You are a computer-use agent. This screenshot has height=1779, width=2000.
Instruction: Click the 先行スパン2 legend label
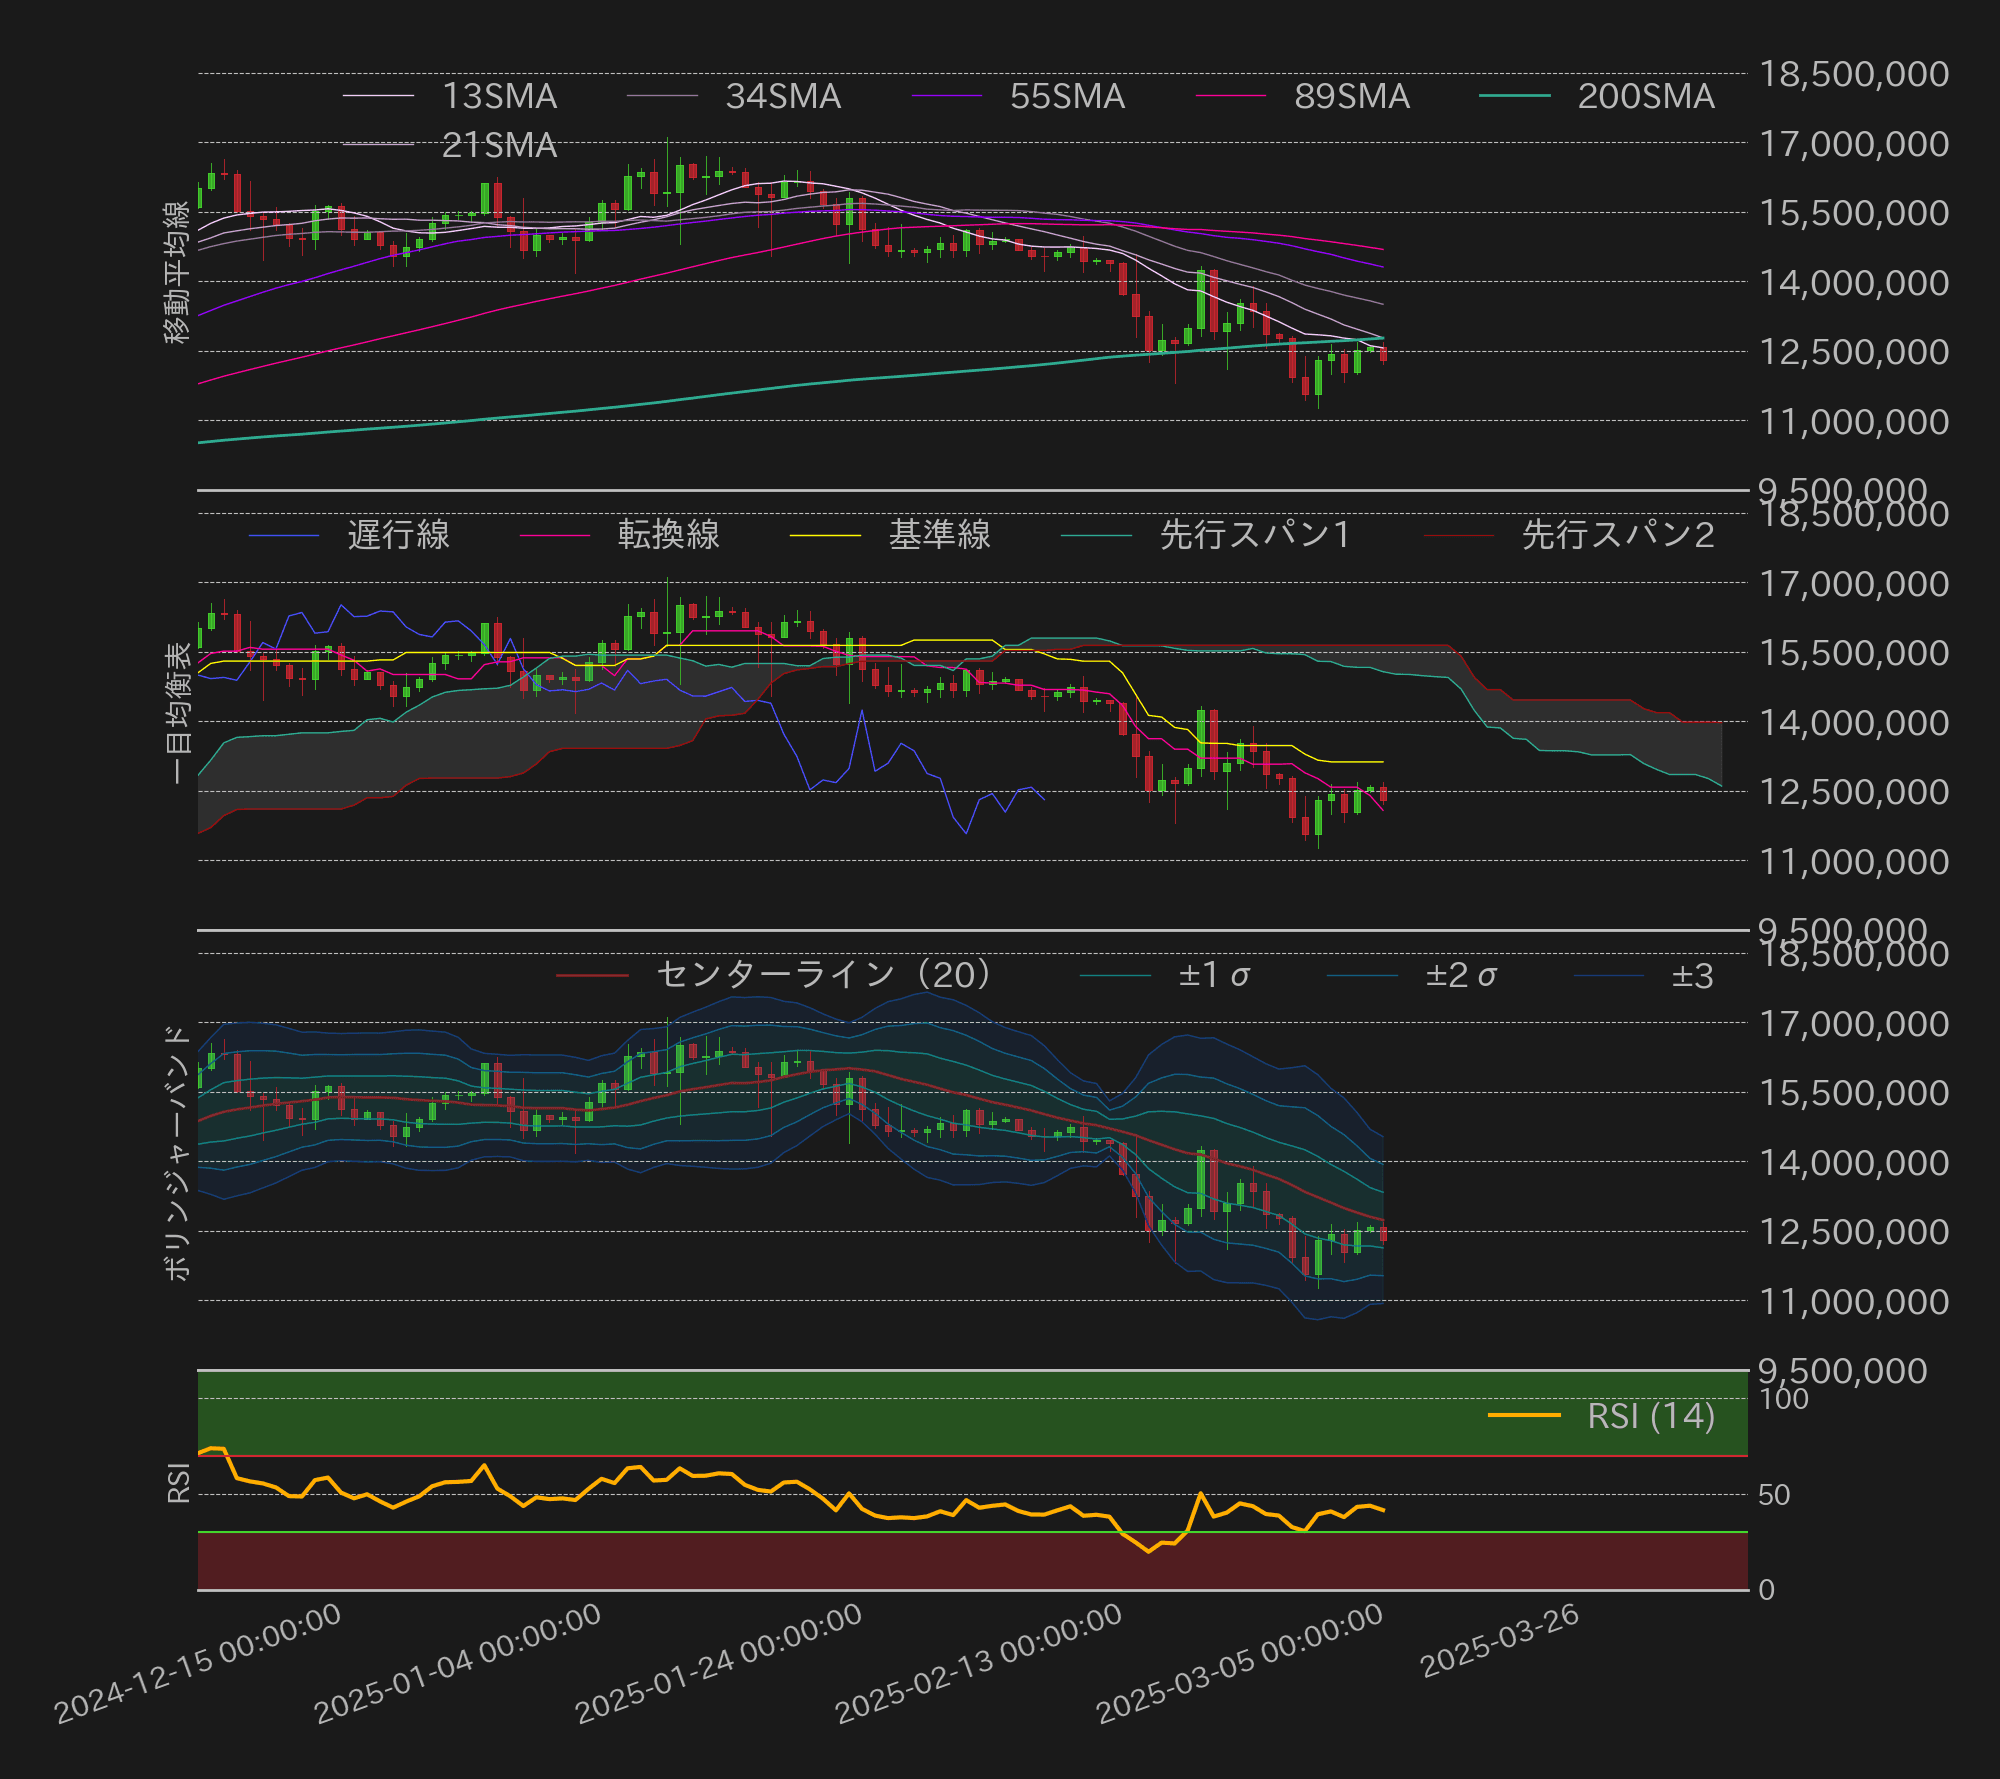tap(1617, 535)
